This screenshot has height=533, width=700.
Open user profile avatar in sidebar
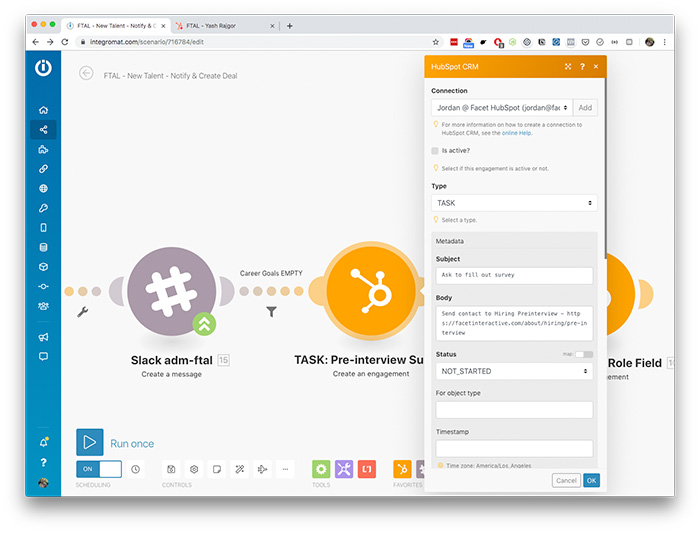43,483
